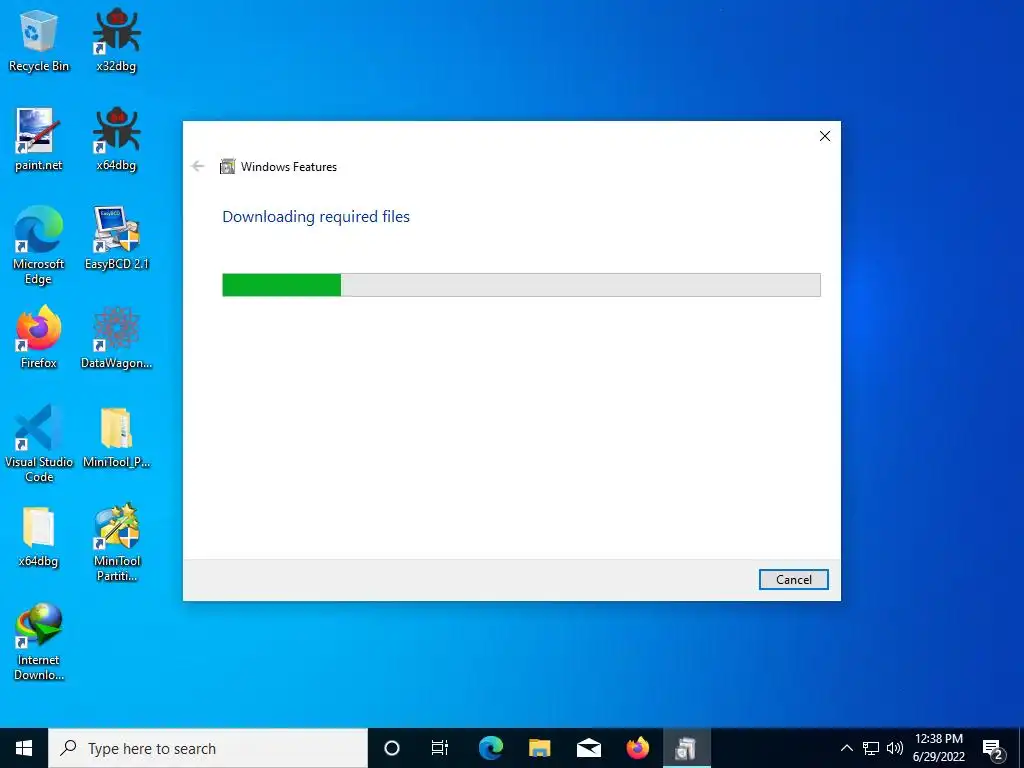Open the network status tray icon
The width and height of the screenshot is (1024, 768).
(871, 748)
